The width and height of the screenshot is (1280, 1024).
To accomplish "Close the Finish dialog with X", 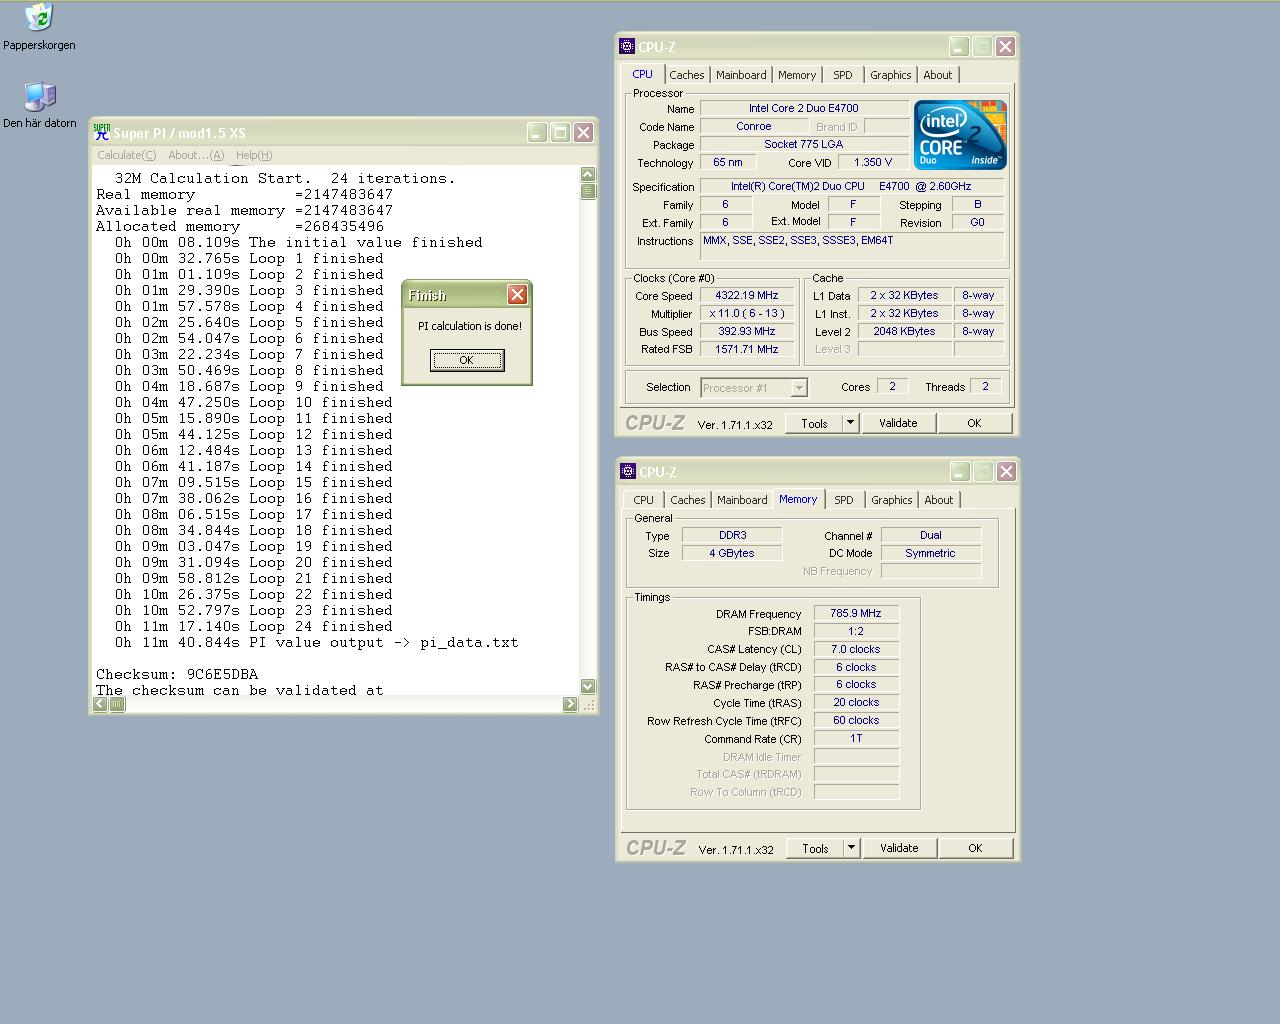I will [x=517, y=294].
